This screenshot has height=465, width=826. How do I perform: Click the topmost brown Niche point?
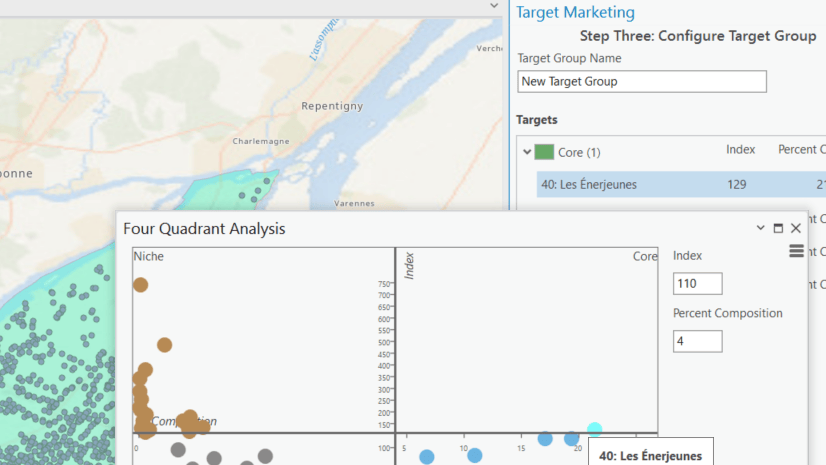click(x=141, y=285)
